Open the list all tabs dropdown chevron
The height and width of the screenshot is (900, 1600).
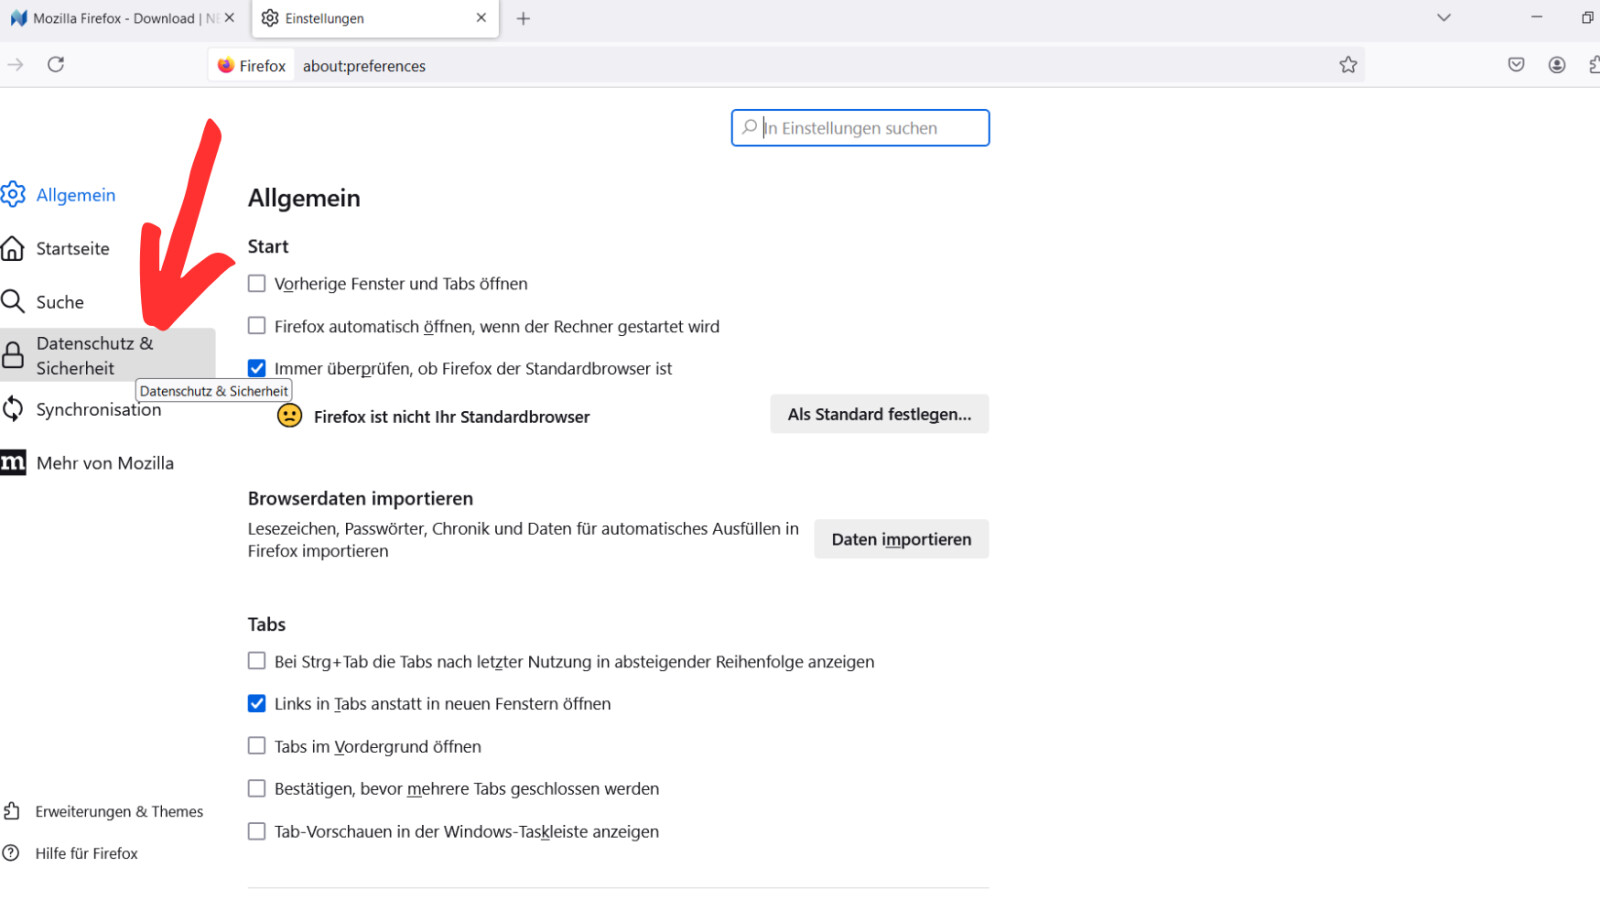1443,18
